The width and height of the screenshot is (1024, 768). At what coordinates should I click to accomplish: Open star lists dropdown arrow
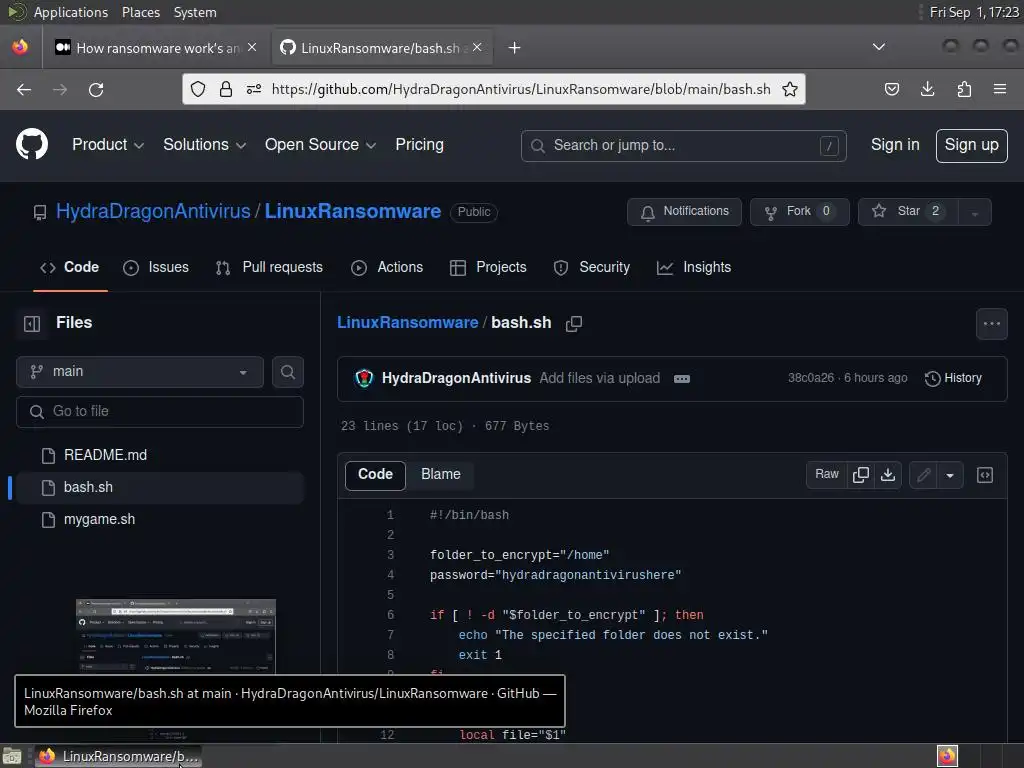[975, 212]
